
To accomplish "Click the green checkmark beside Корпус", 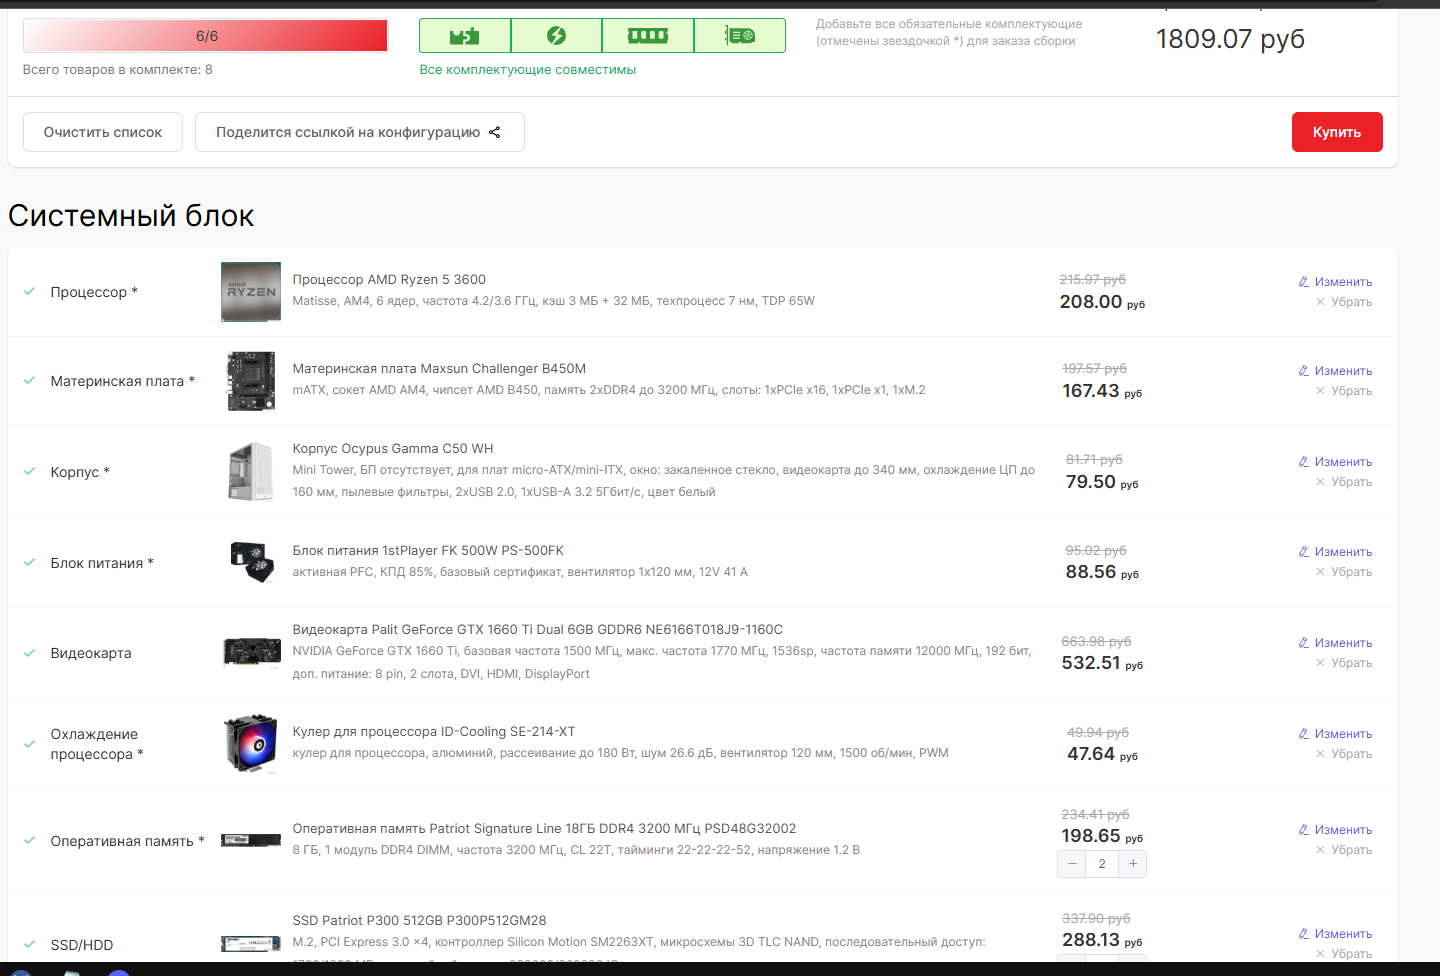I will 30,472.
